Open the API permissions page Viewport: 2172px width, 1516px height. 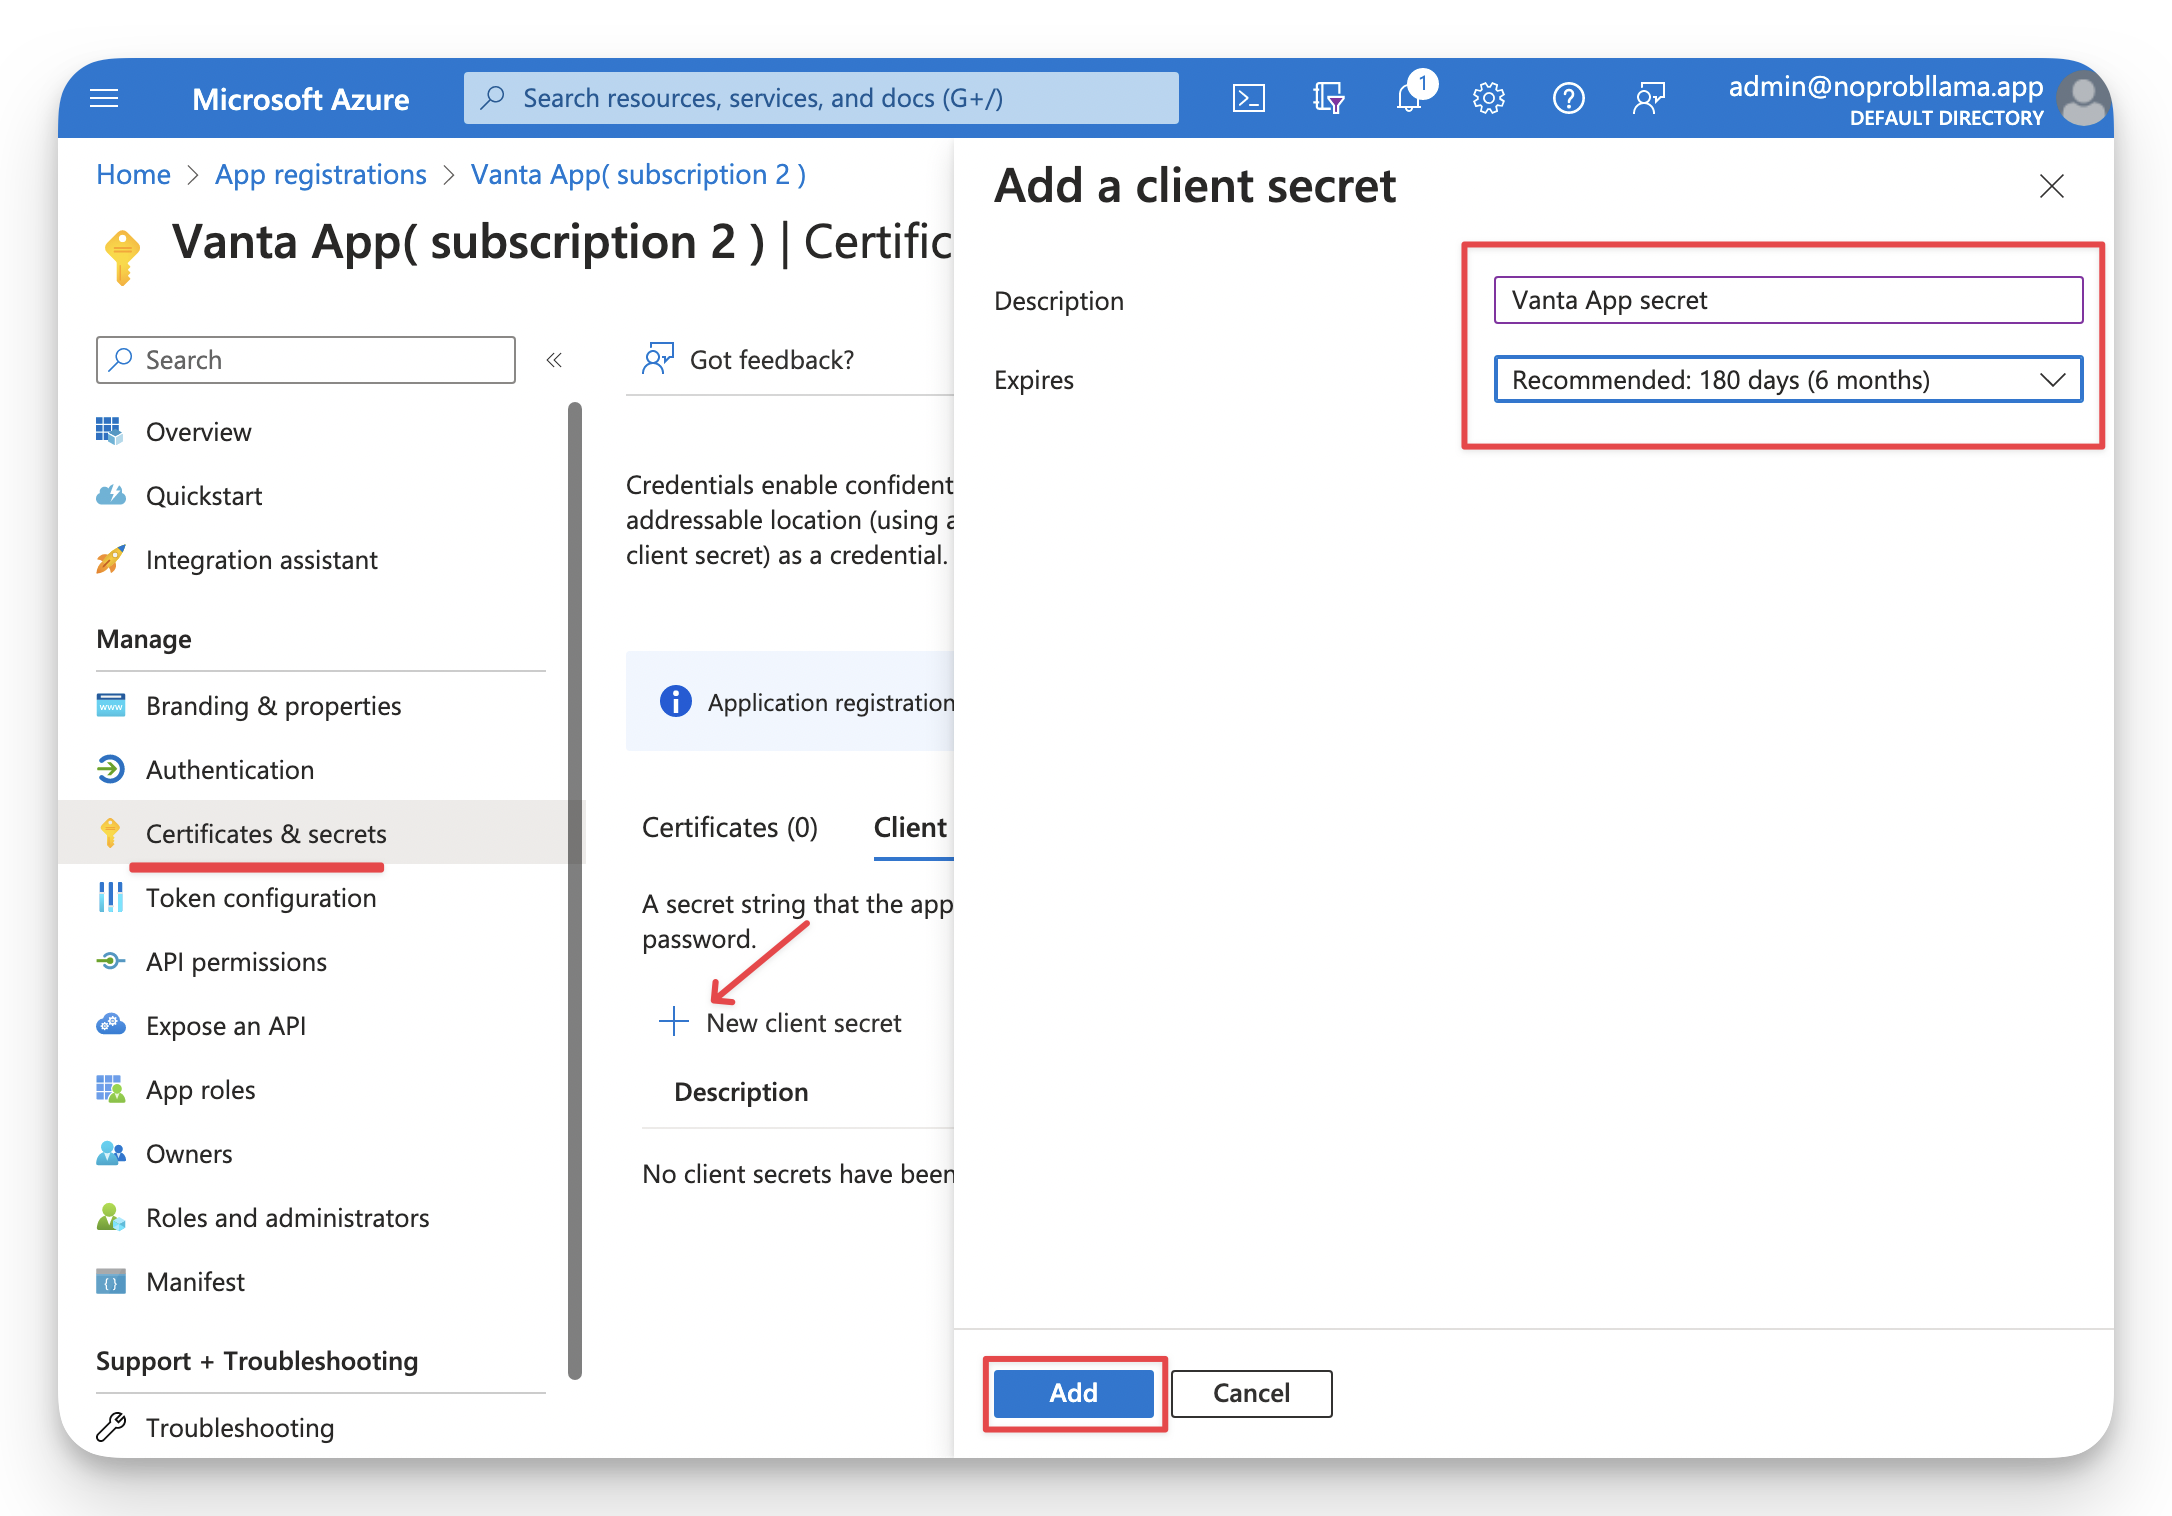(236, 961)
